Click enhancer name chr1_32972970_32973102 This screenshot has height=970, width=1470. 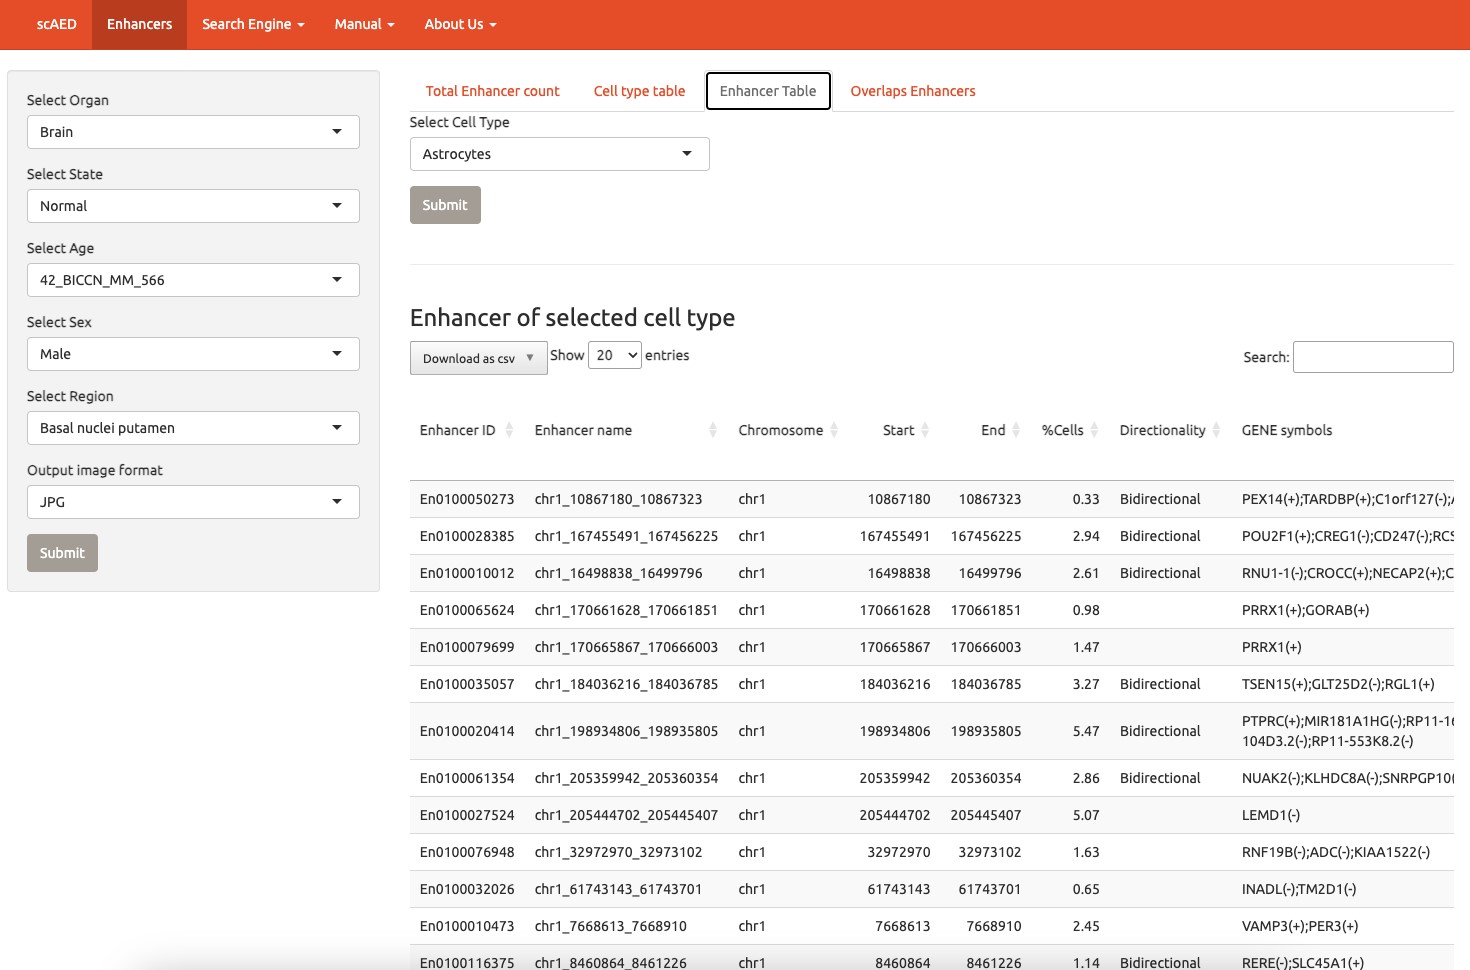618,852
